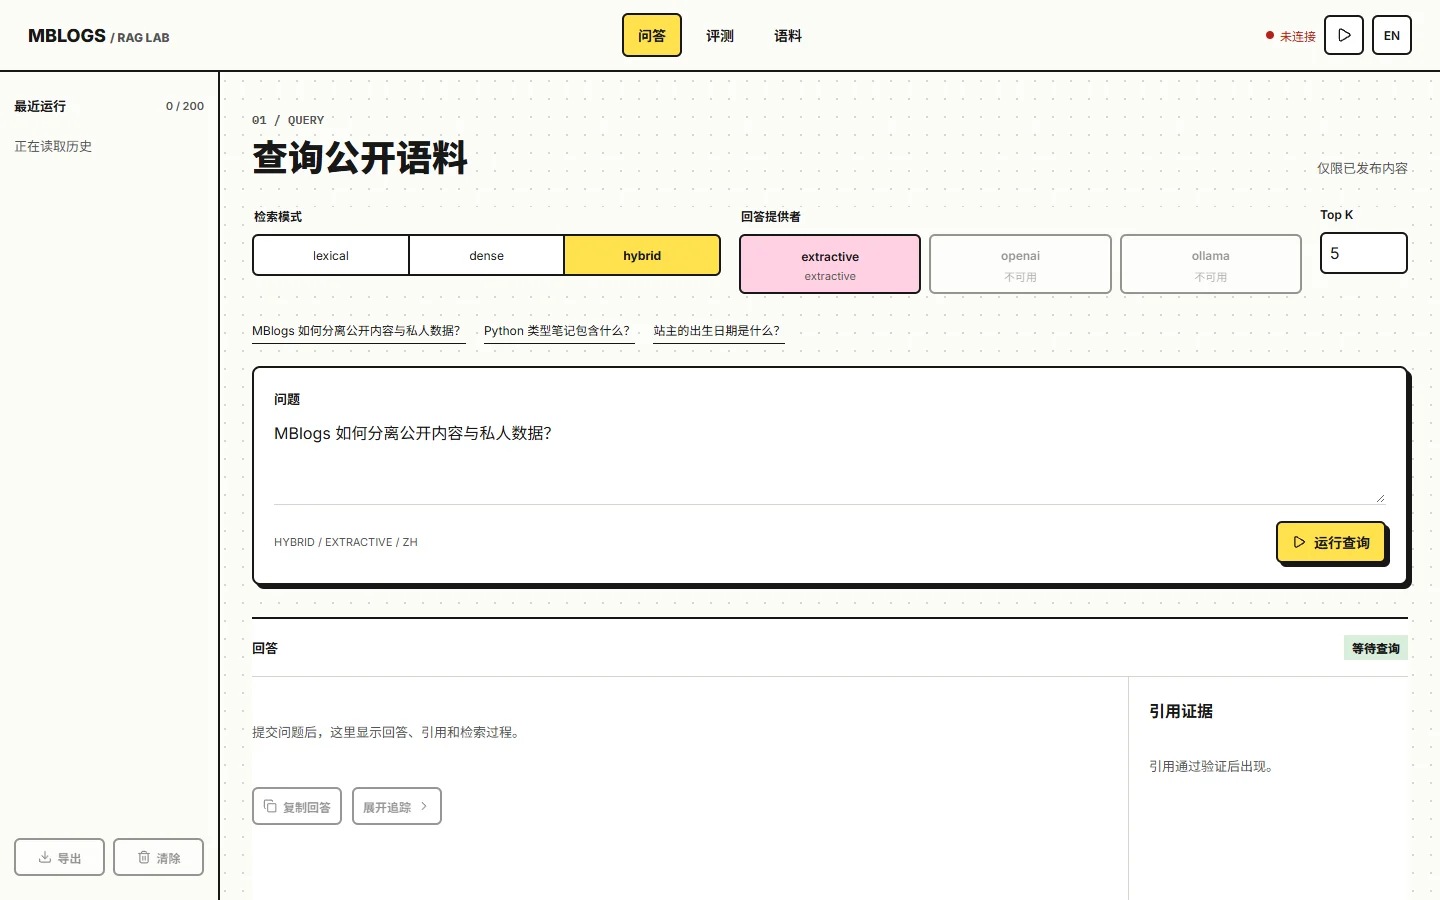The width and height of the screenshot is (1440, 900).
Task: Click the 导出 button
Action: tap(59, 857)
